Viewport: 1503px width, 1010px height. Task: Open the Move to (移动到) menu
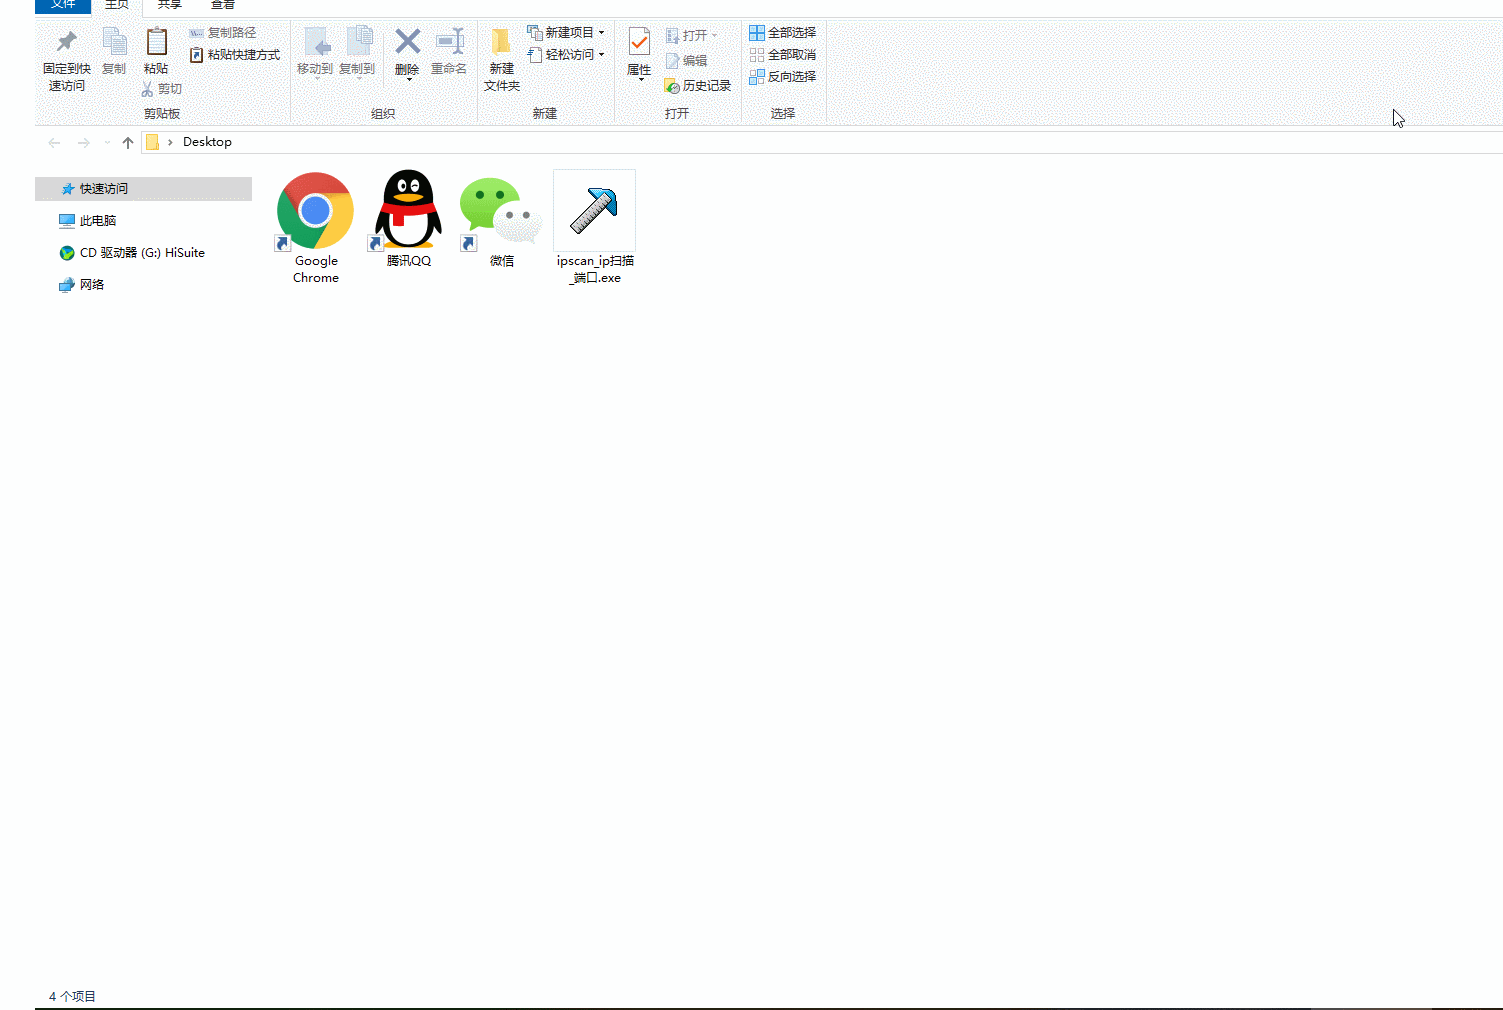tap(315, 52)
